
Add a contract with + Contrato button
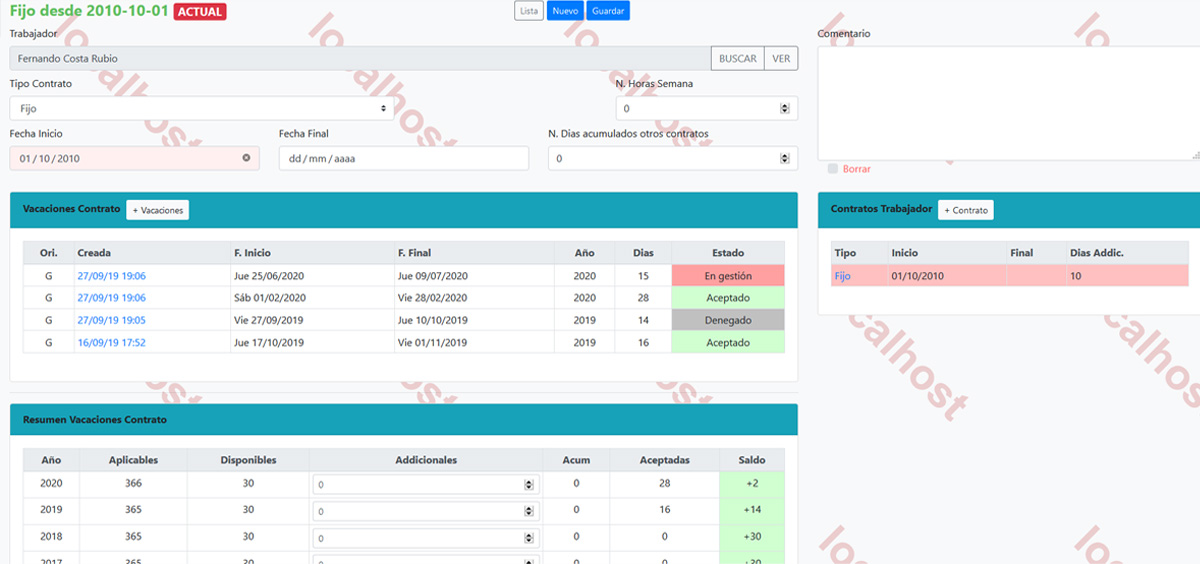click(x=966, y=210)
